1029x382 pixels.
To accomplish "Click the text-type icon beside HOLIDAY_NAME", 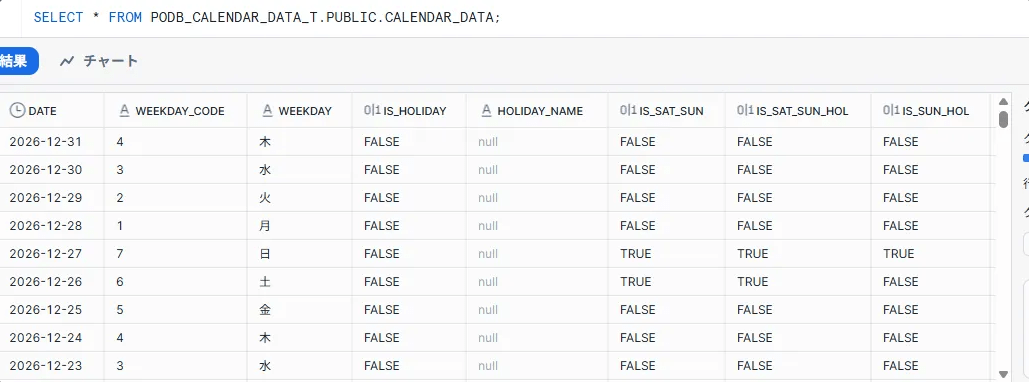I will (x=486, y=111).
